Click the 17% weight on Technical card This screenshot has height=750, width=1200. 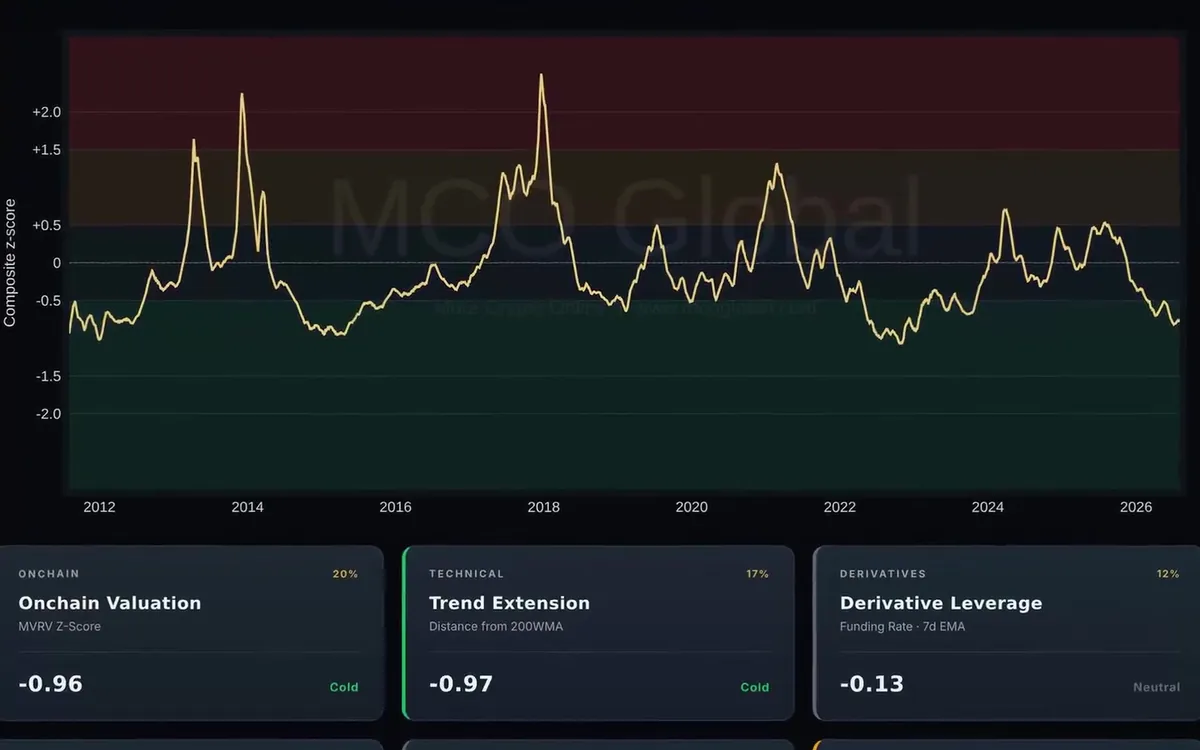point(757,574)
